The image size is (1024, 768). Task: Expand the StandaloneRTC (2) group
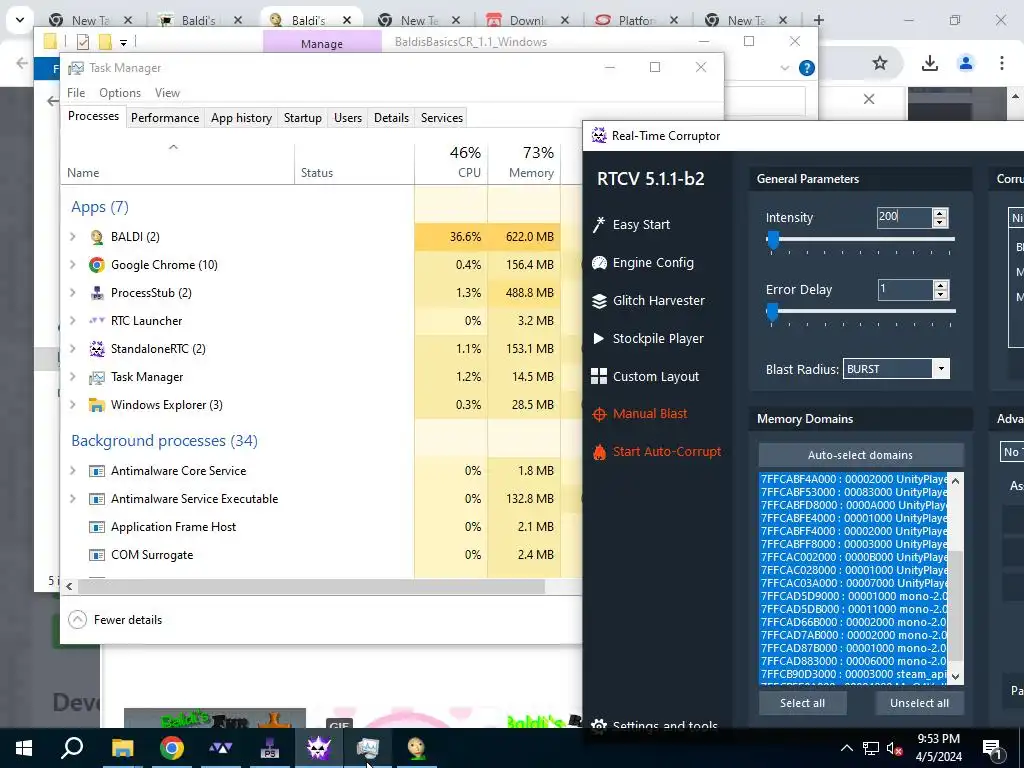(x=73, y=349)
